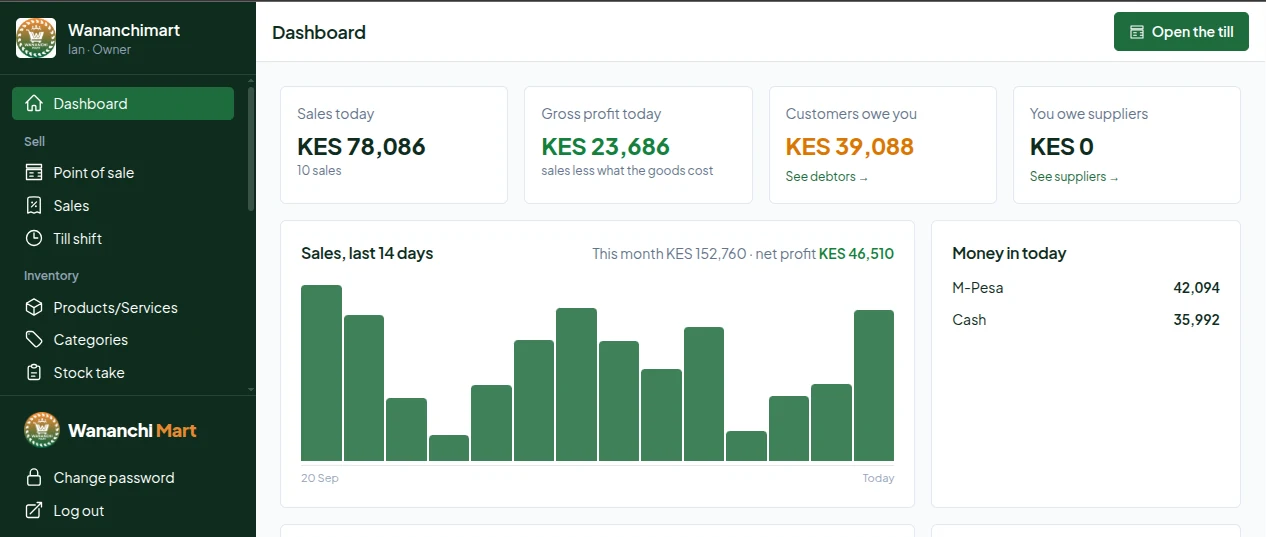Click the sidebar scroll down arrow
The image size is (1266, 537).
tap(251, 389)
